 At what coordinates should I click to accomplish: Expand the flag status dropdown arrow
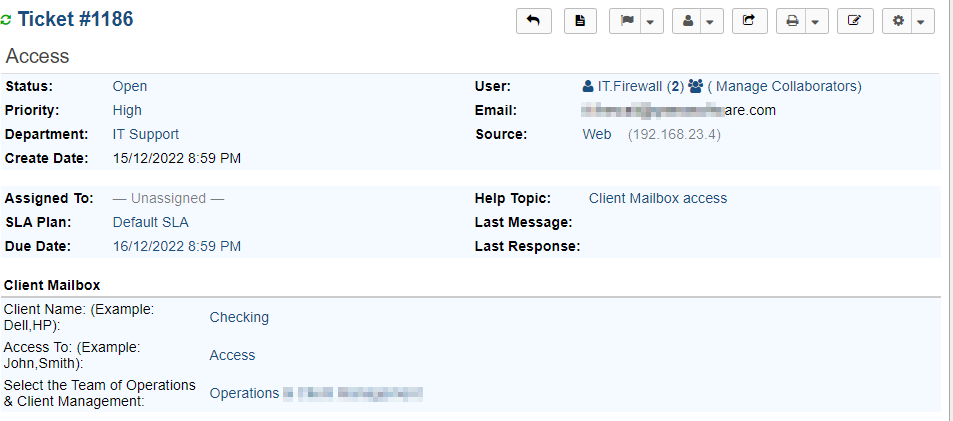coord(651,21)
